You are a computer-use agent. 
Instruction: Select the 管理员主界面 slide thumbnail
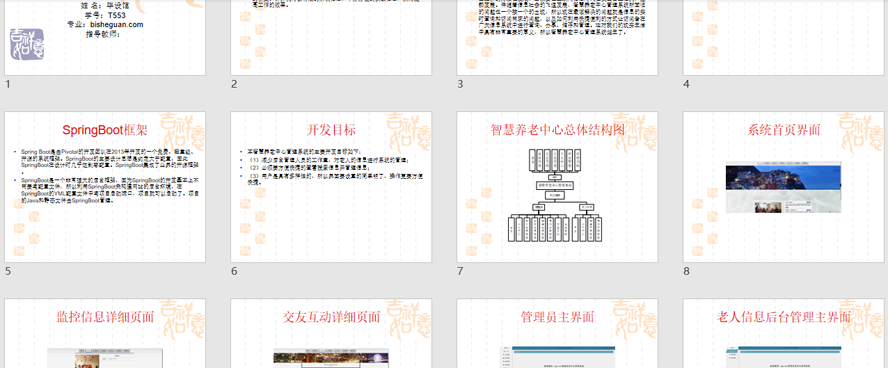[557, 333]
